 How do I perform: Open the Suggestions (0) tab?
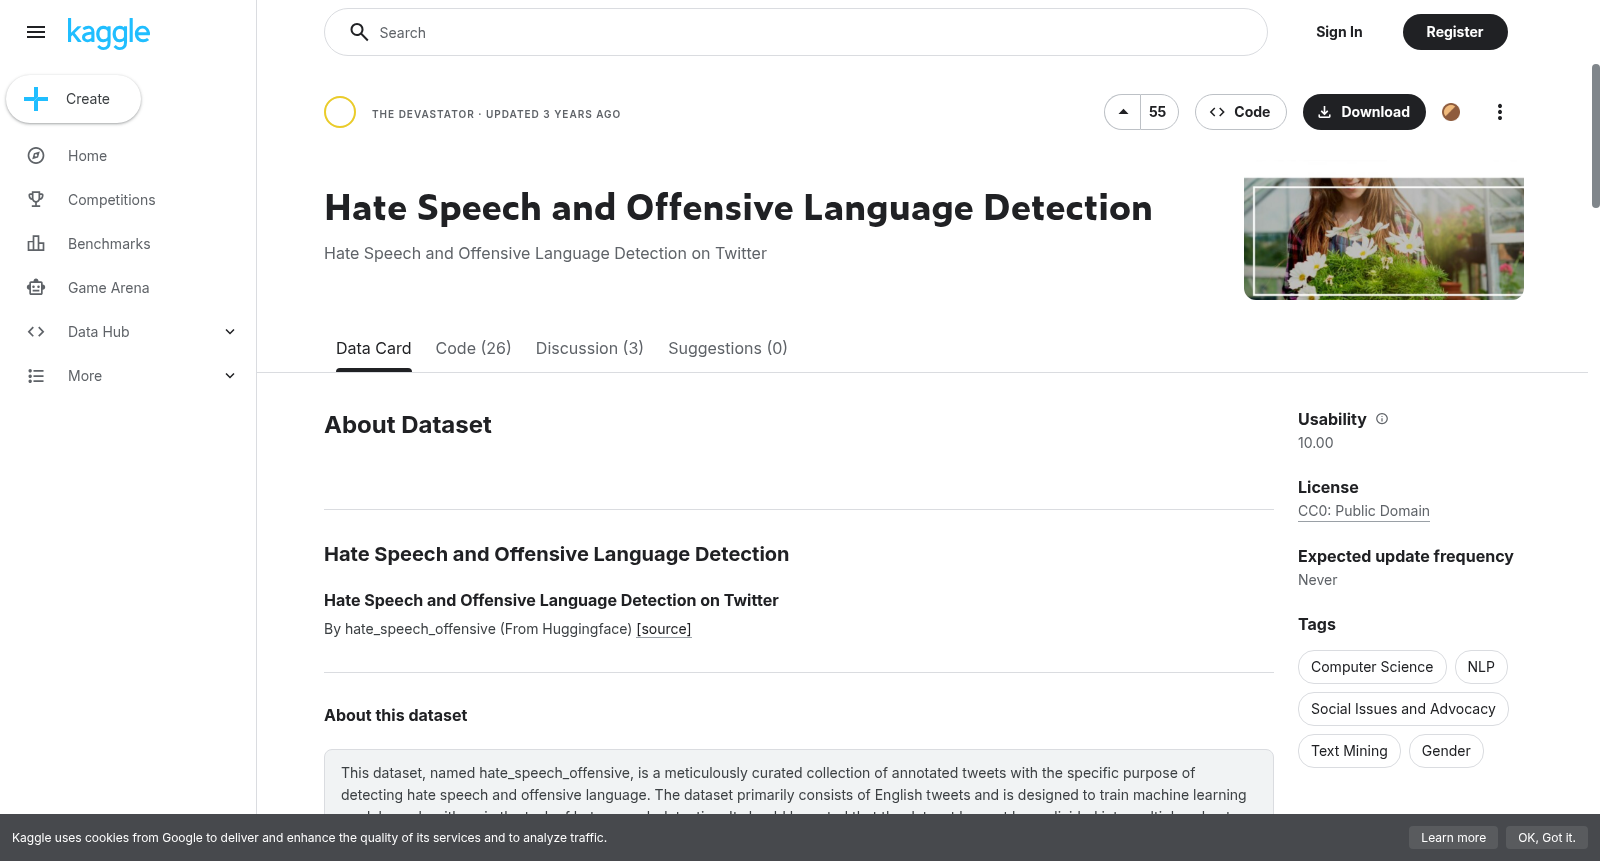pos(727,348)
